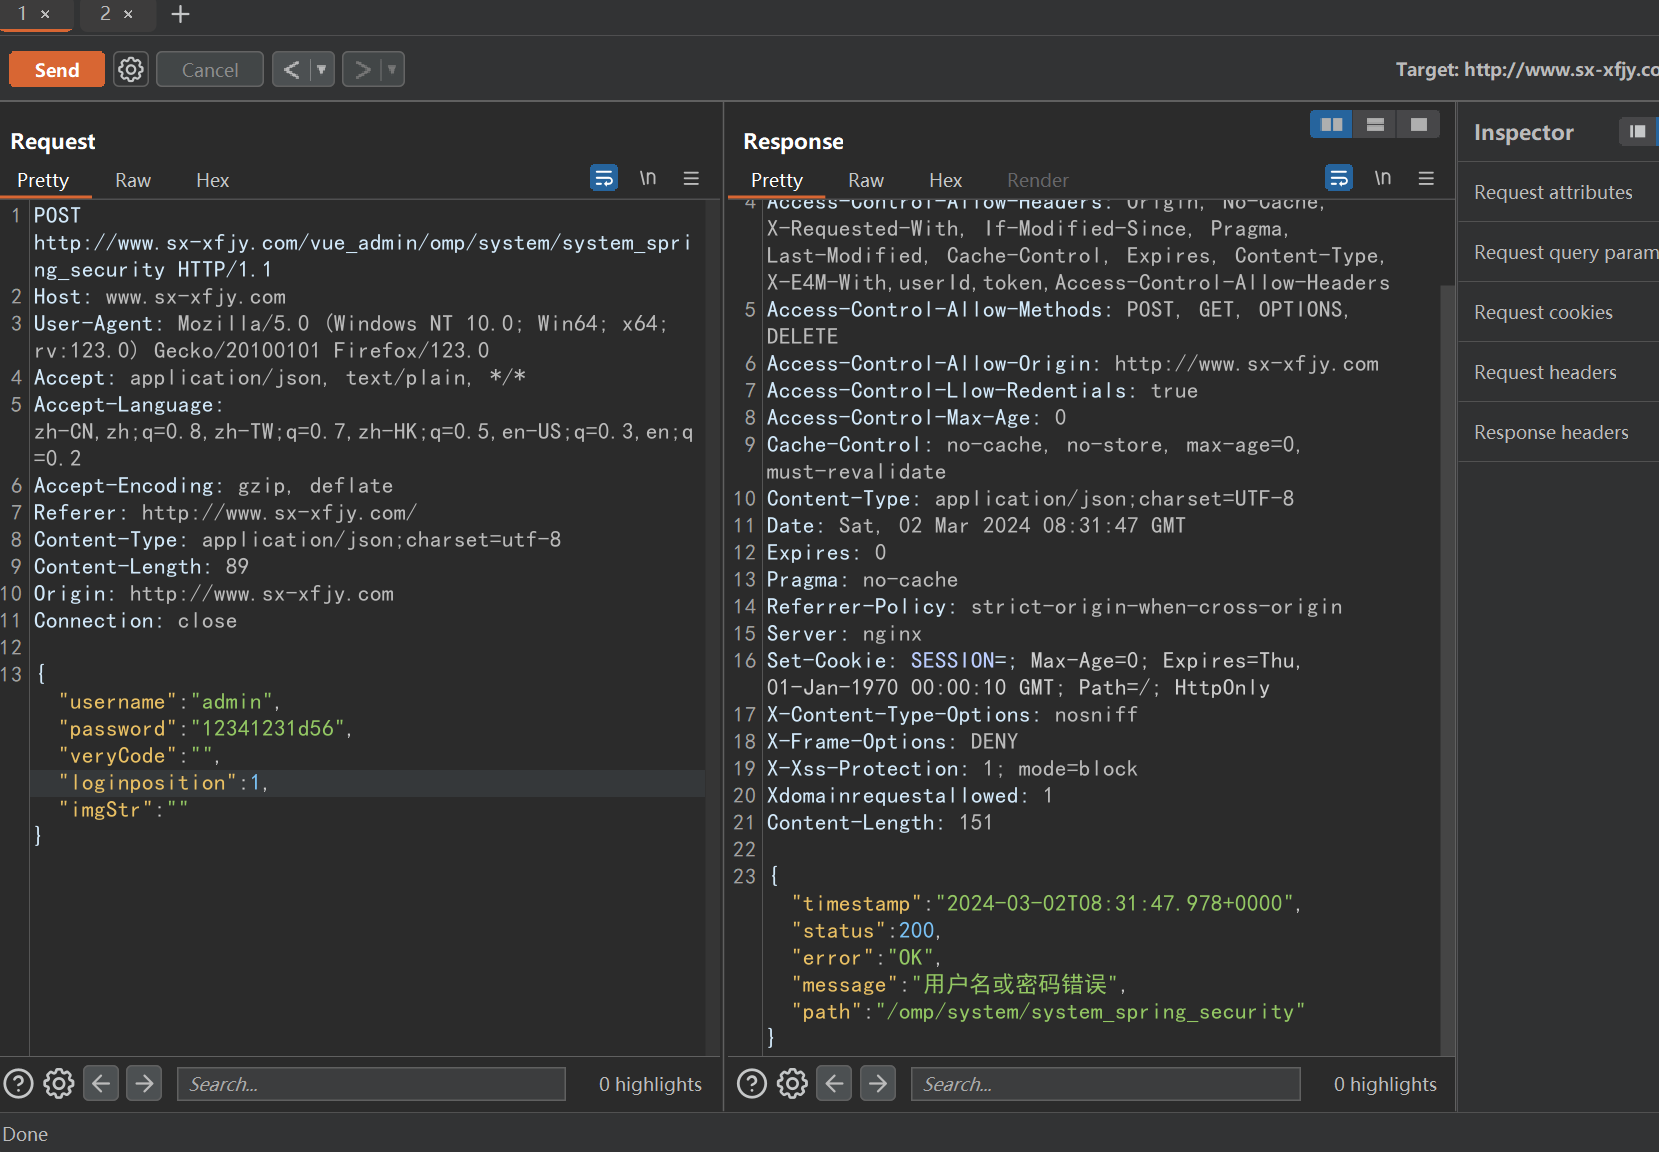The width and height of the screenshot is (1659, 1152).
Task: Jump to next match in Request search
Action: [144, 1083]
